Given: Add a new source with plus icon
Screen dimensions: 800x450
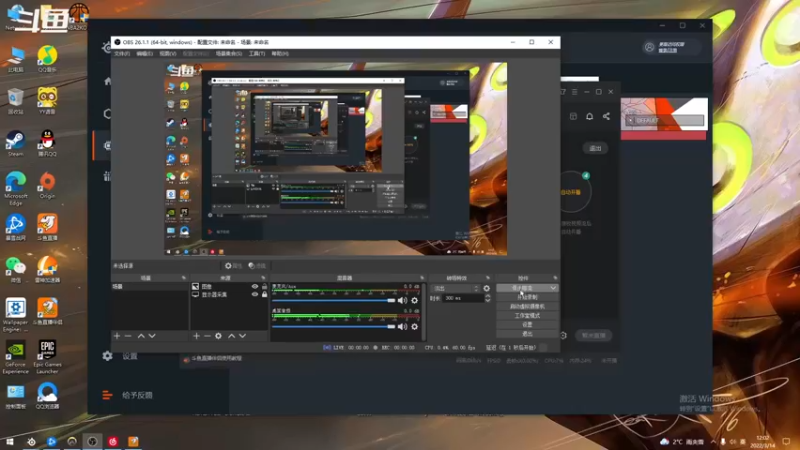Looking at the screenshot, I should coord(196,336).
